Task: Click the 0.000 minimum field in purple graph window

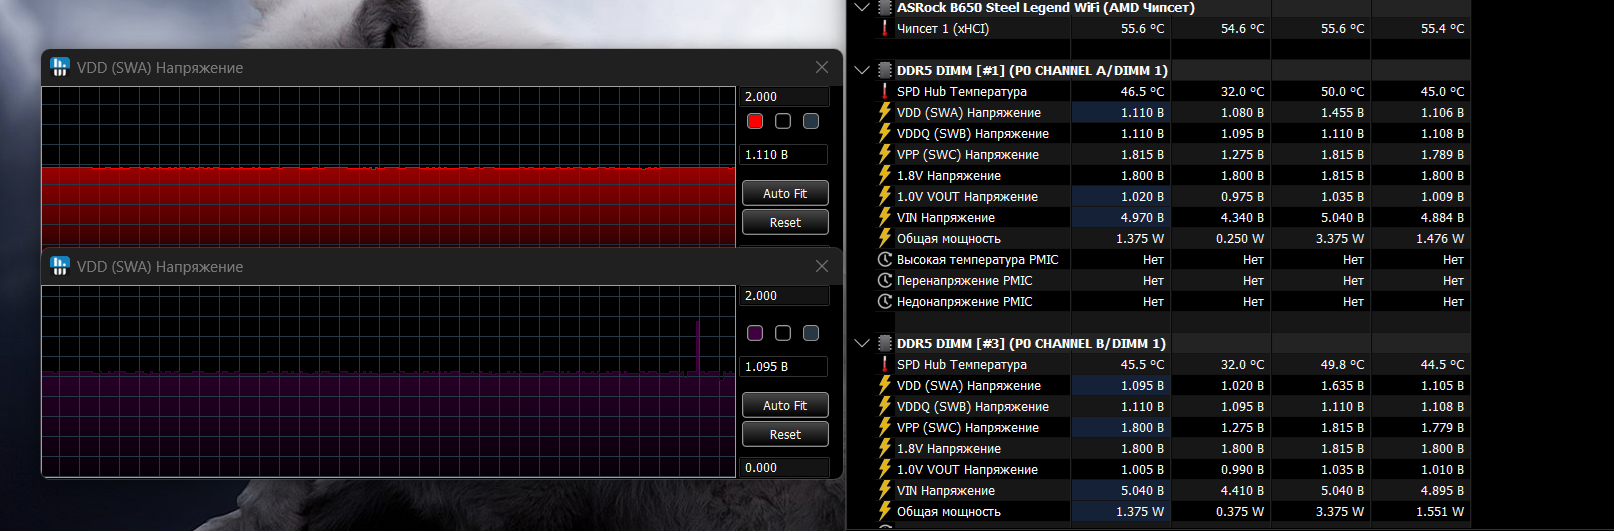Action: 785,467
